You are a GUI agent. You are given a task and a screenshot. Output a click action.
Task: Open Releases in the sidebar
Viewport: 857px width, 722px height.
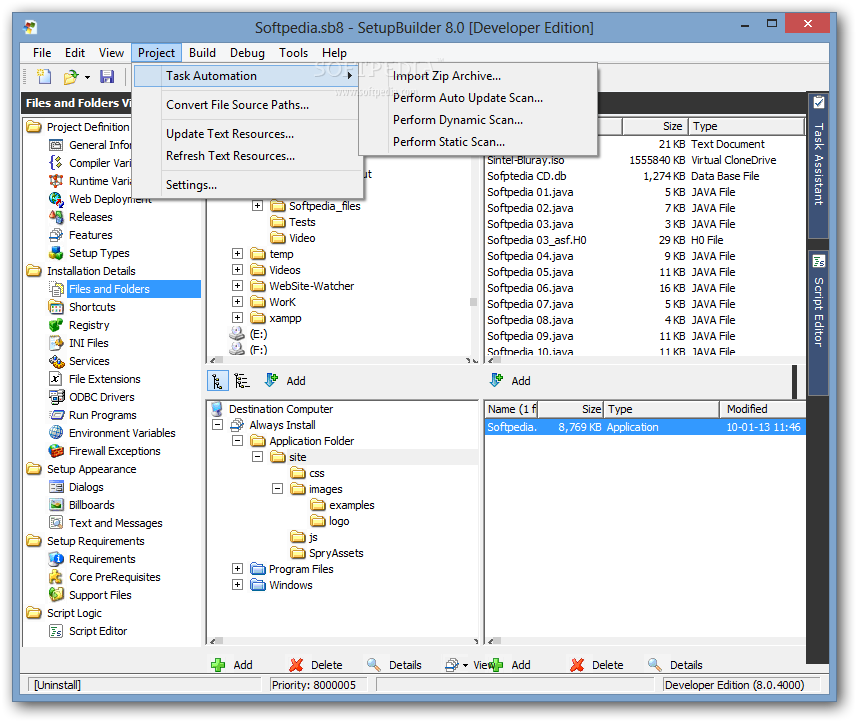click(90, 217)
